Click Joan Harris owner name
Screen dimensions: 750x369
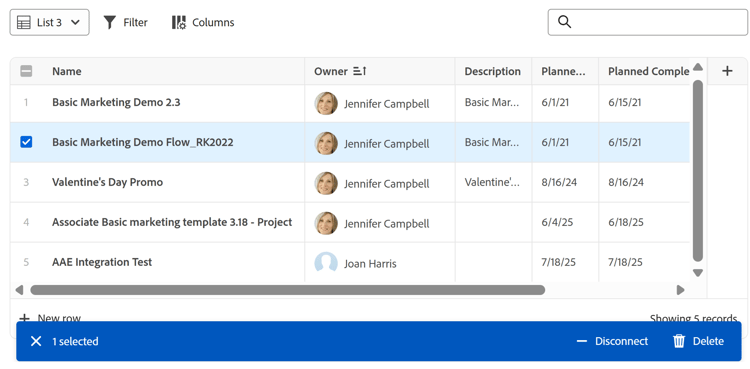[x=370, y=264]
